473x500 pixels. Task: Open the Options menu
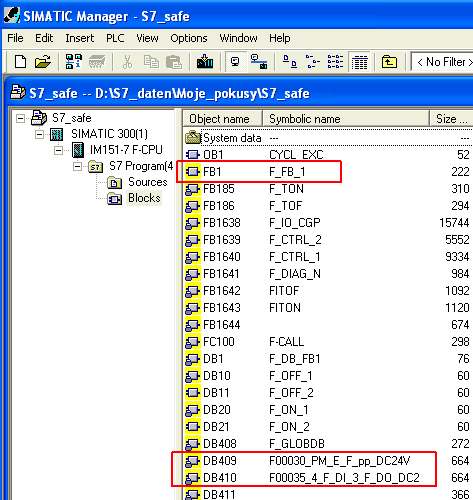tap(189, 38)
